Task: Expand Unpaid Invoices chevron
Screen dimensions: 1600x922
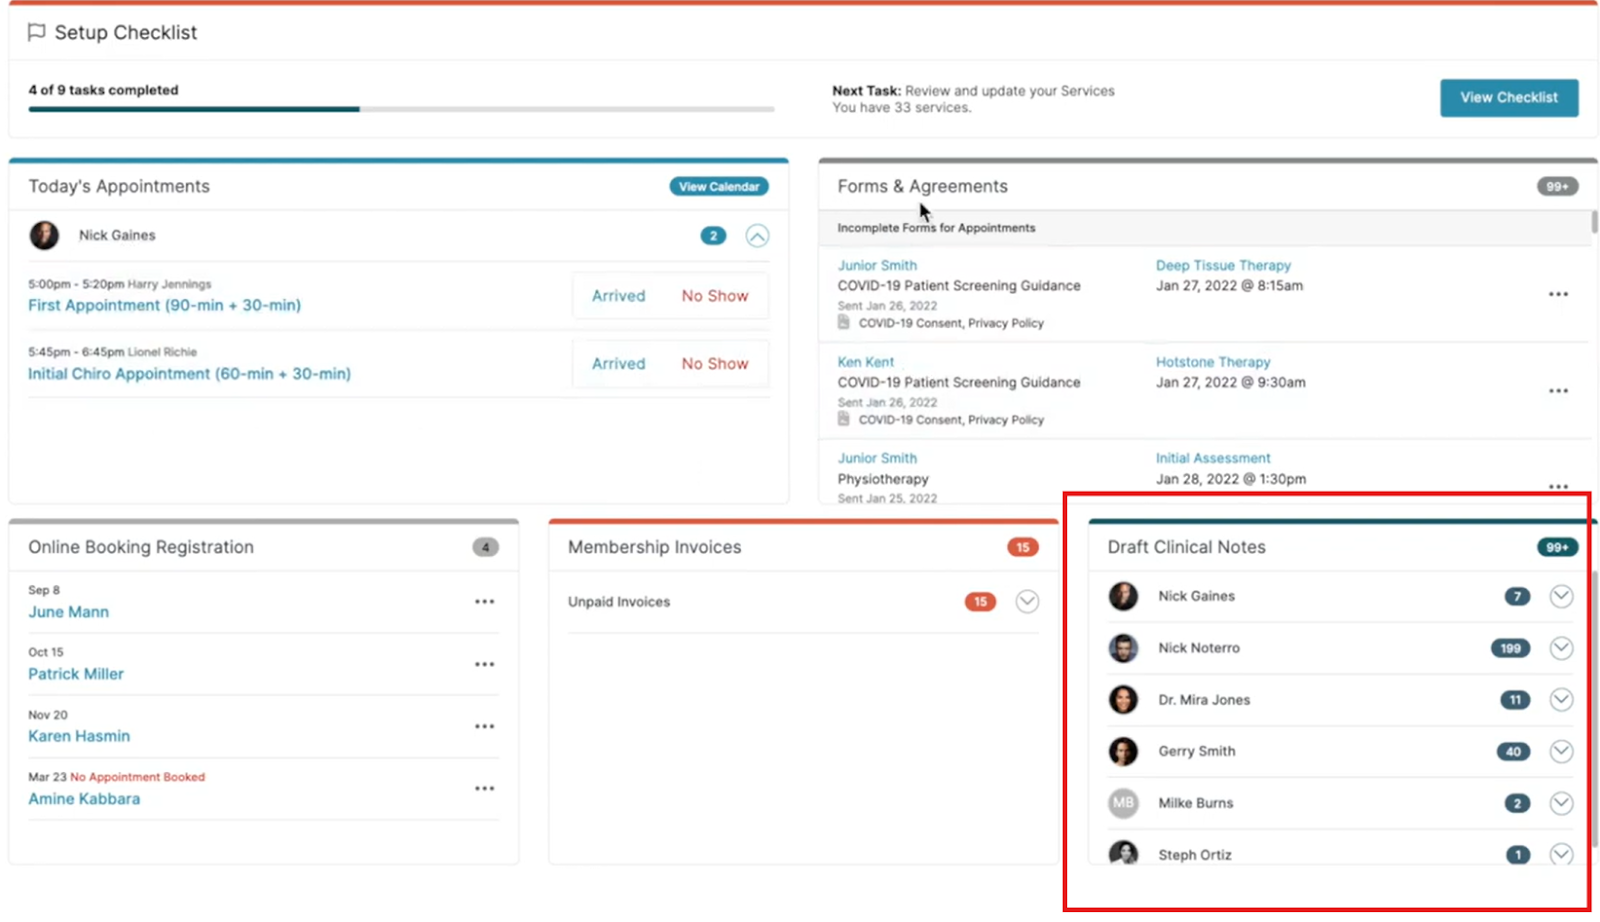Action: click(x=1027, y=601)
